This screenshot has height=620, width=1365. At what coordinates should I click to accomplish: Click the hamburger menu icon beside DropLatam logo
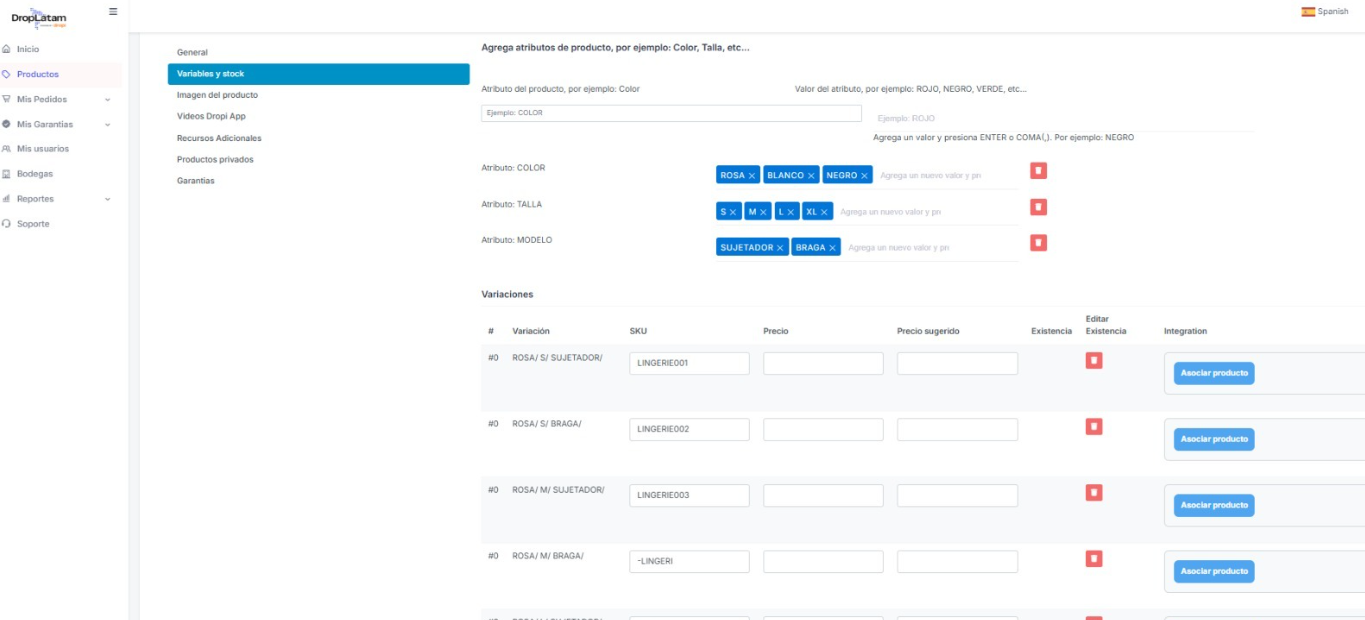coord(112,11)
